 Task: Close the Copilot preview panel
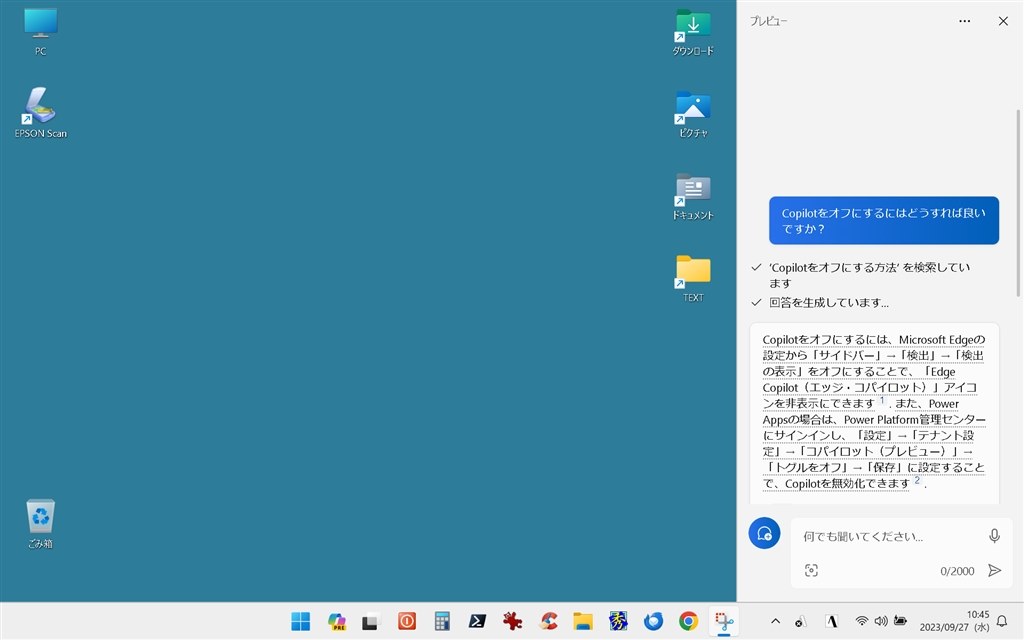(1003, 21)
